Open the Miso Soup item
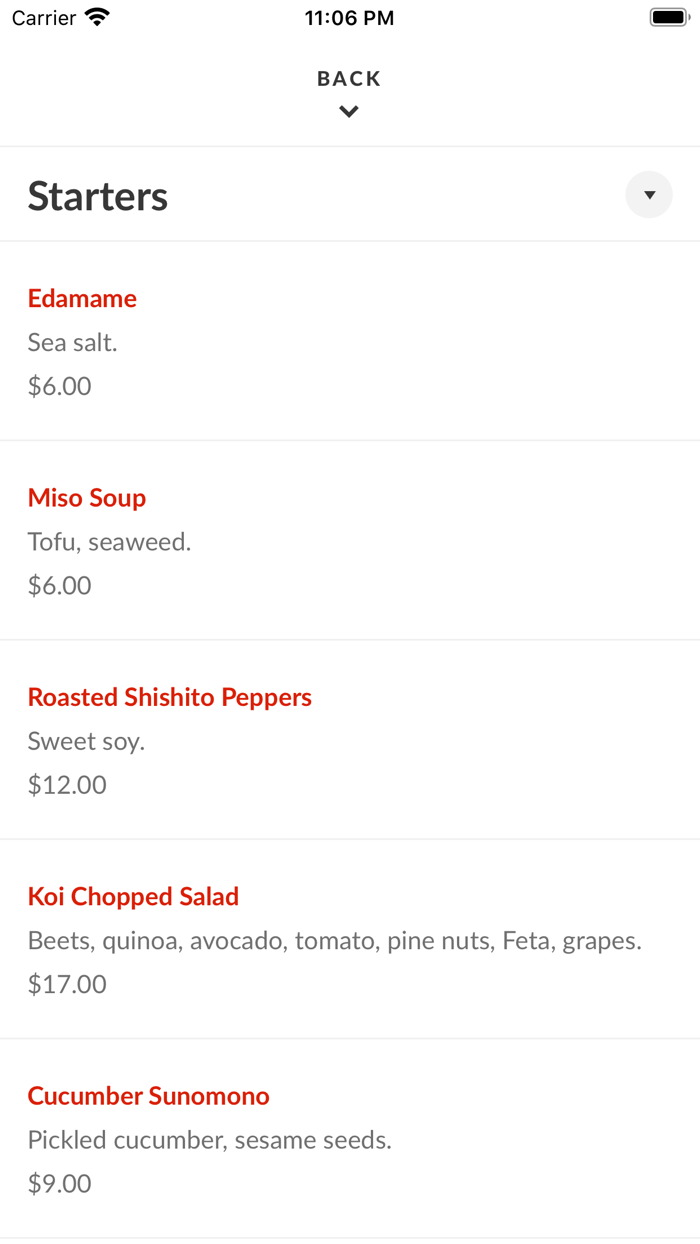Viewport: 700px width, 1244px height. tap(86, 498)
